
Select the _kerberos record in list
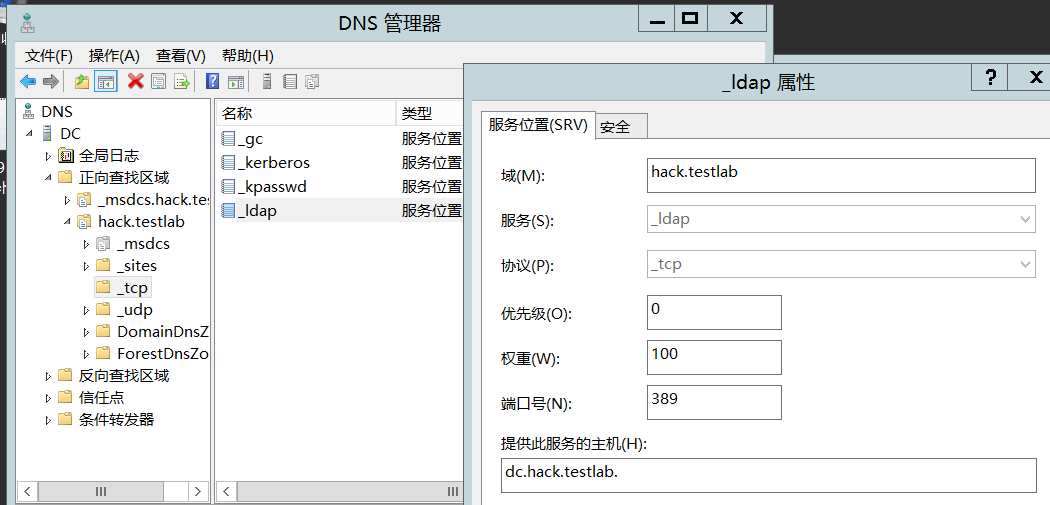coord(275,162)
